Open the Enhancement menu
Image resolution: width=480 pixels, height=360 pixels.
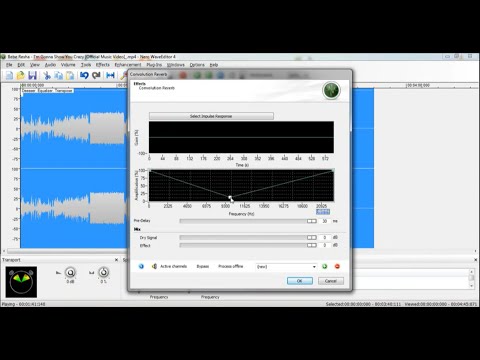(x=128, y=65)
